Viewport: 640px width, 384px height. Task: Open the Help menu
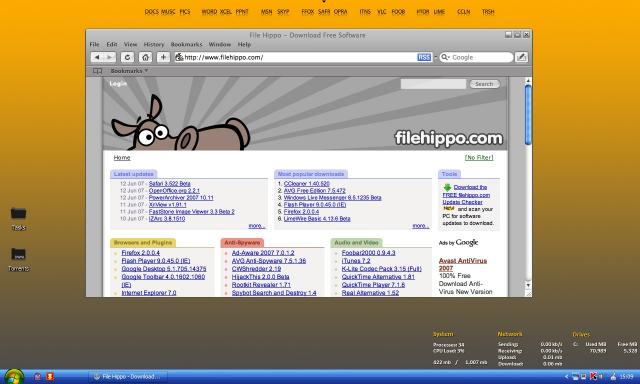244,44
